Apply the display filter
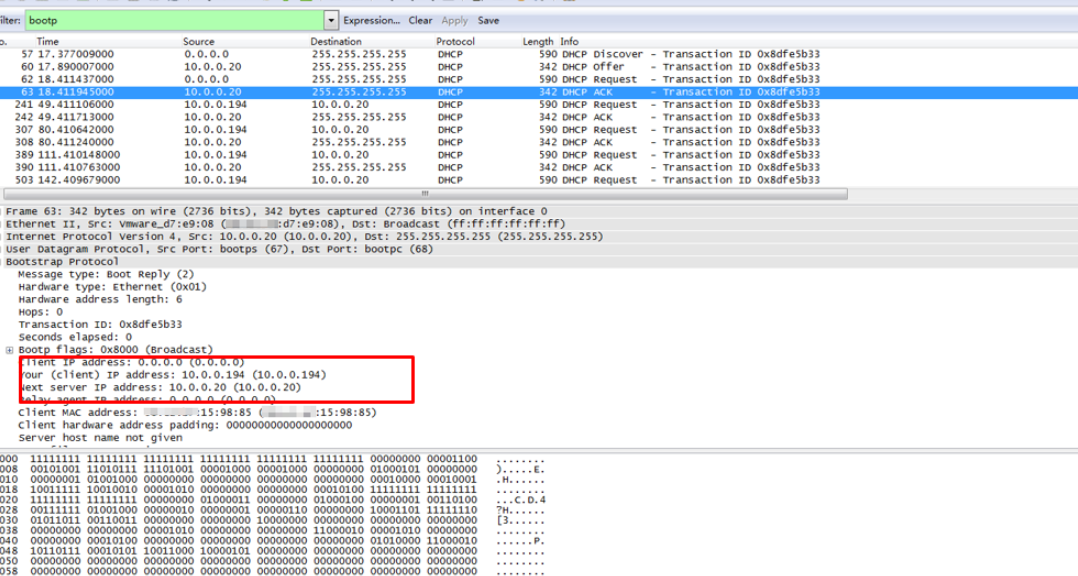This screenshot has height=576, width=1078. pos(454,21)
